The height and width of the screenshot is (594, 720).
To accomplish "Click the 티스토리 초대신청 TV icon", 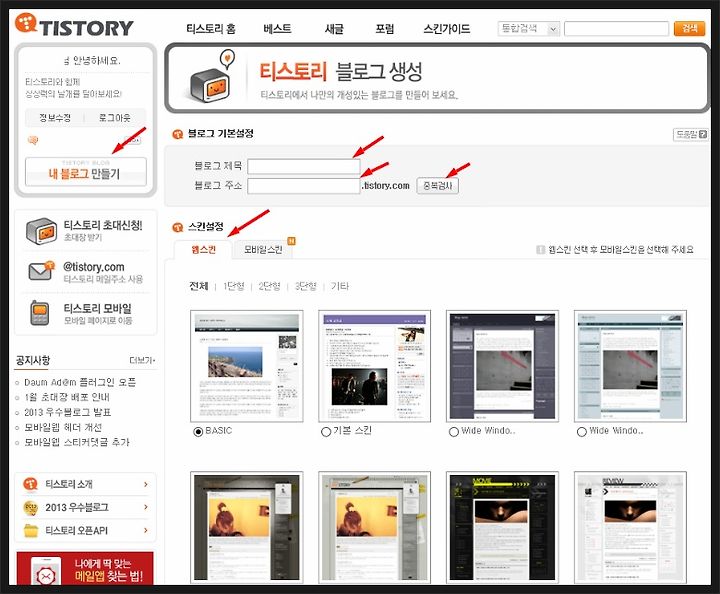I will tap(41, 231).
